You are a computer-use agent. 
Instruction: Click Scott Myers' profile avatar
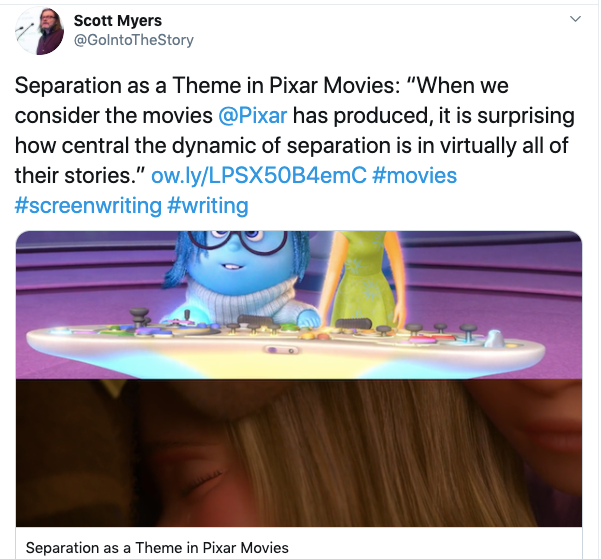pos(39,31)
